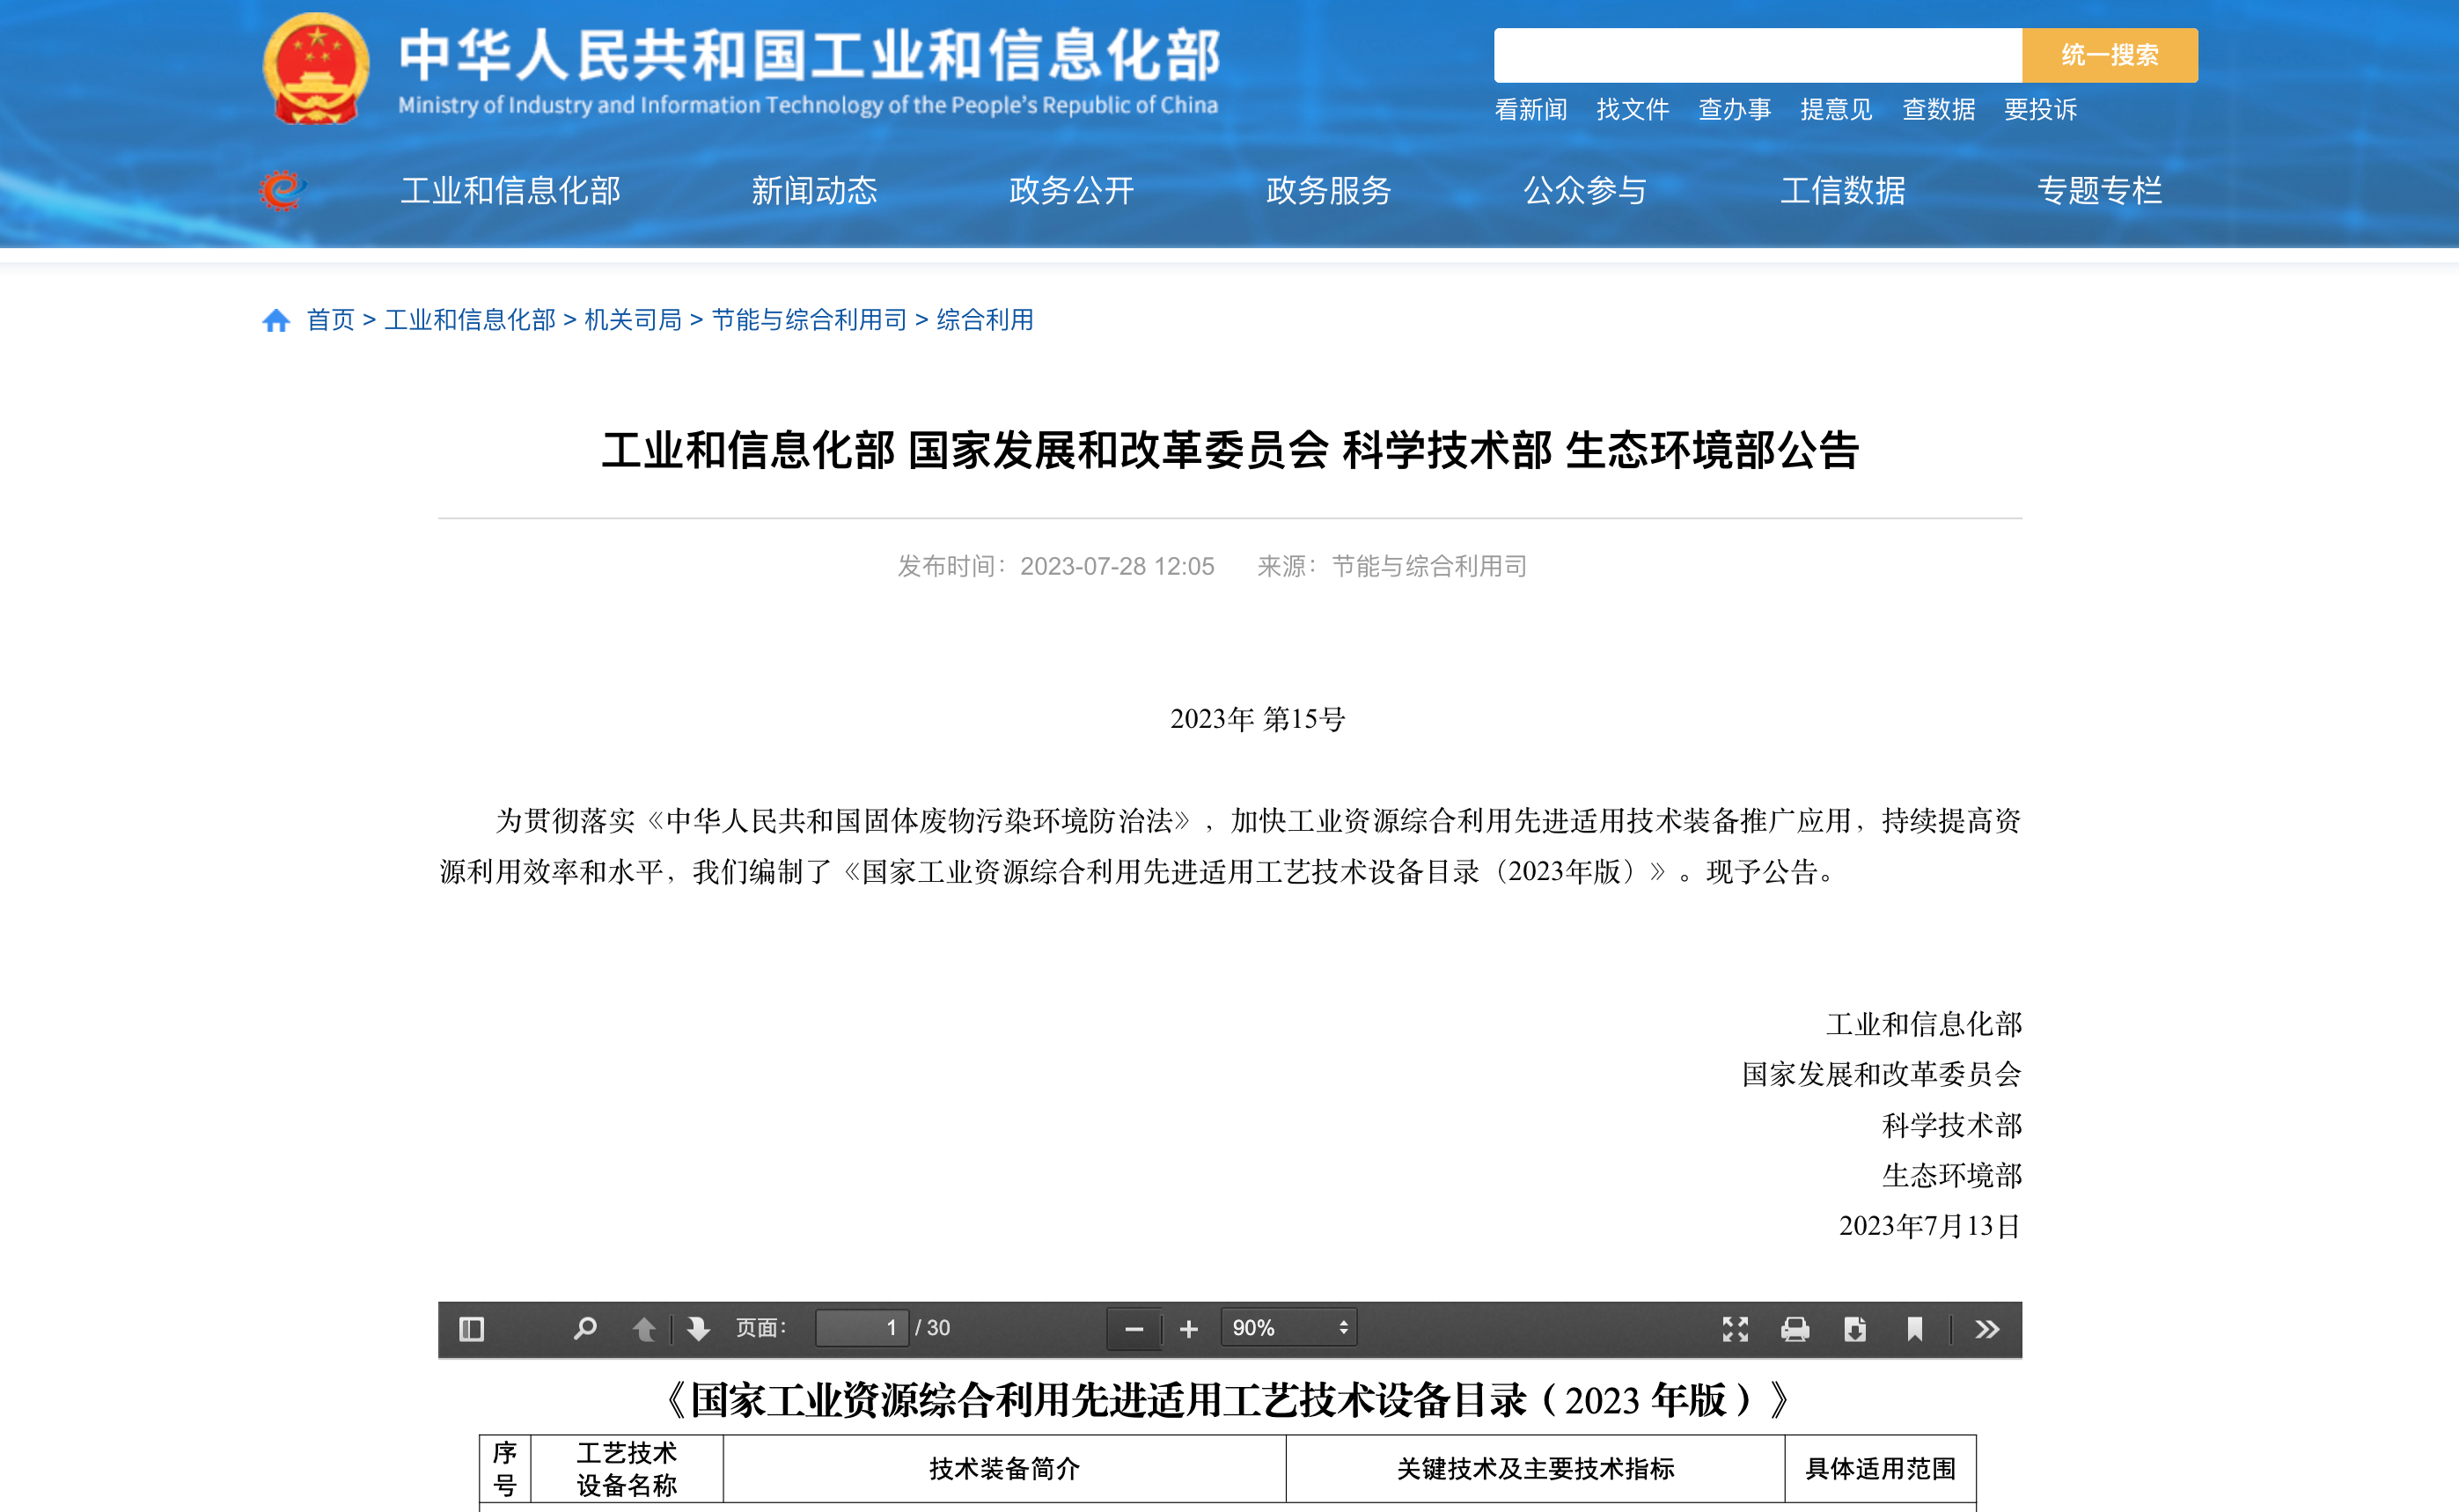The width and height of the screenshot is (2459, 1512).
Task: Click the 2023年 第15号 text
Action: (1258, 719)
